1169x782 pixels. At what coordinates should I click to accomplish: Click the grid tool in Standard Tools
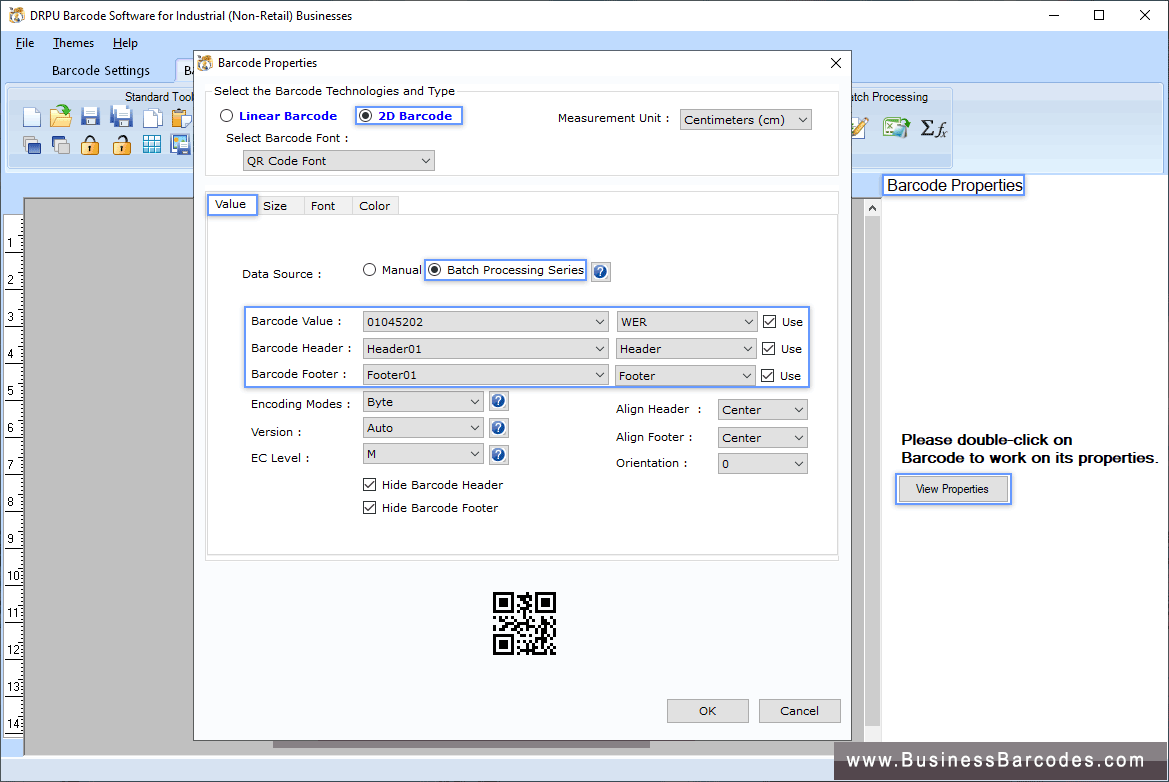pos(152,144)
